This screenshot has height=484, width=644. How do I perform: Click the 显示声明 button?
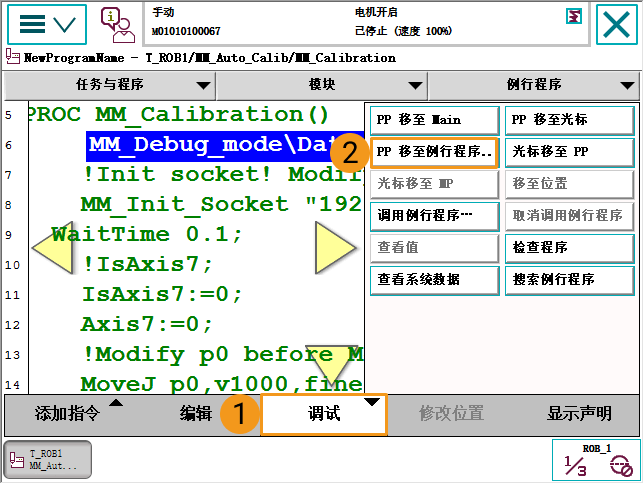(x=579, y=414)
